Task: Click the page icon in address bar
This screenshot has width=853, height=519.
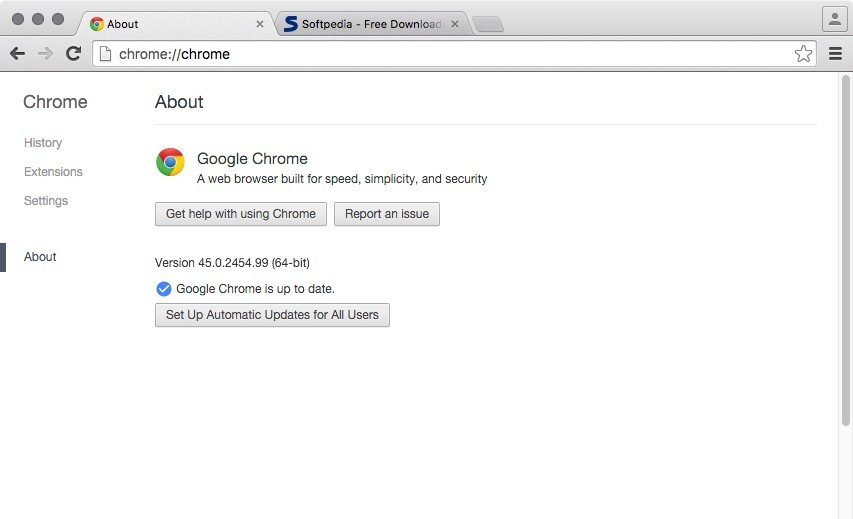Action: tap(106, 54)
